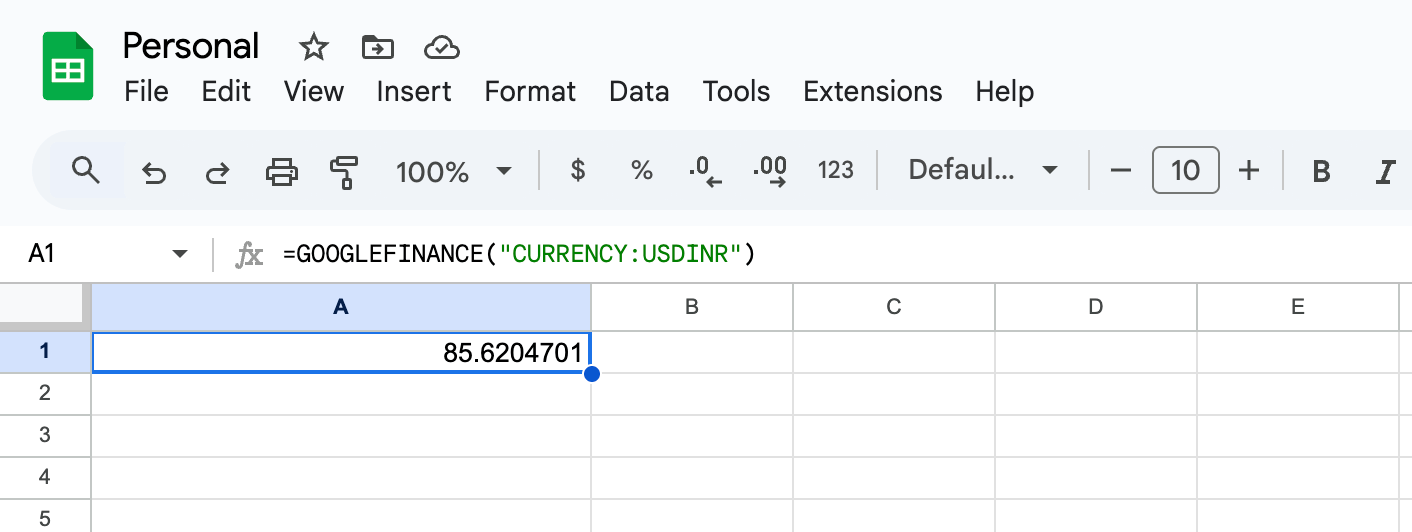Open the name box dropdown arrow
This screenshot has width=1412, height=532.
tap(180, 255)
